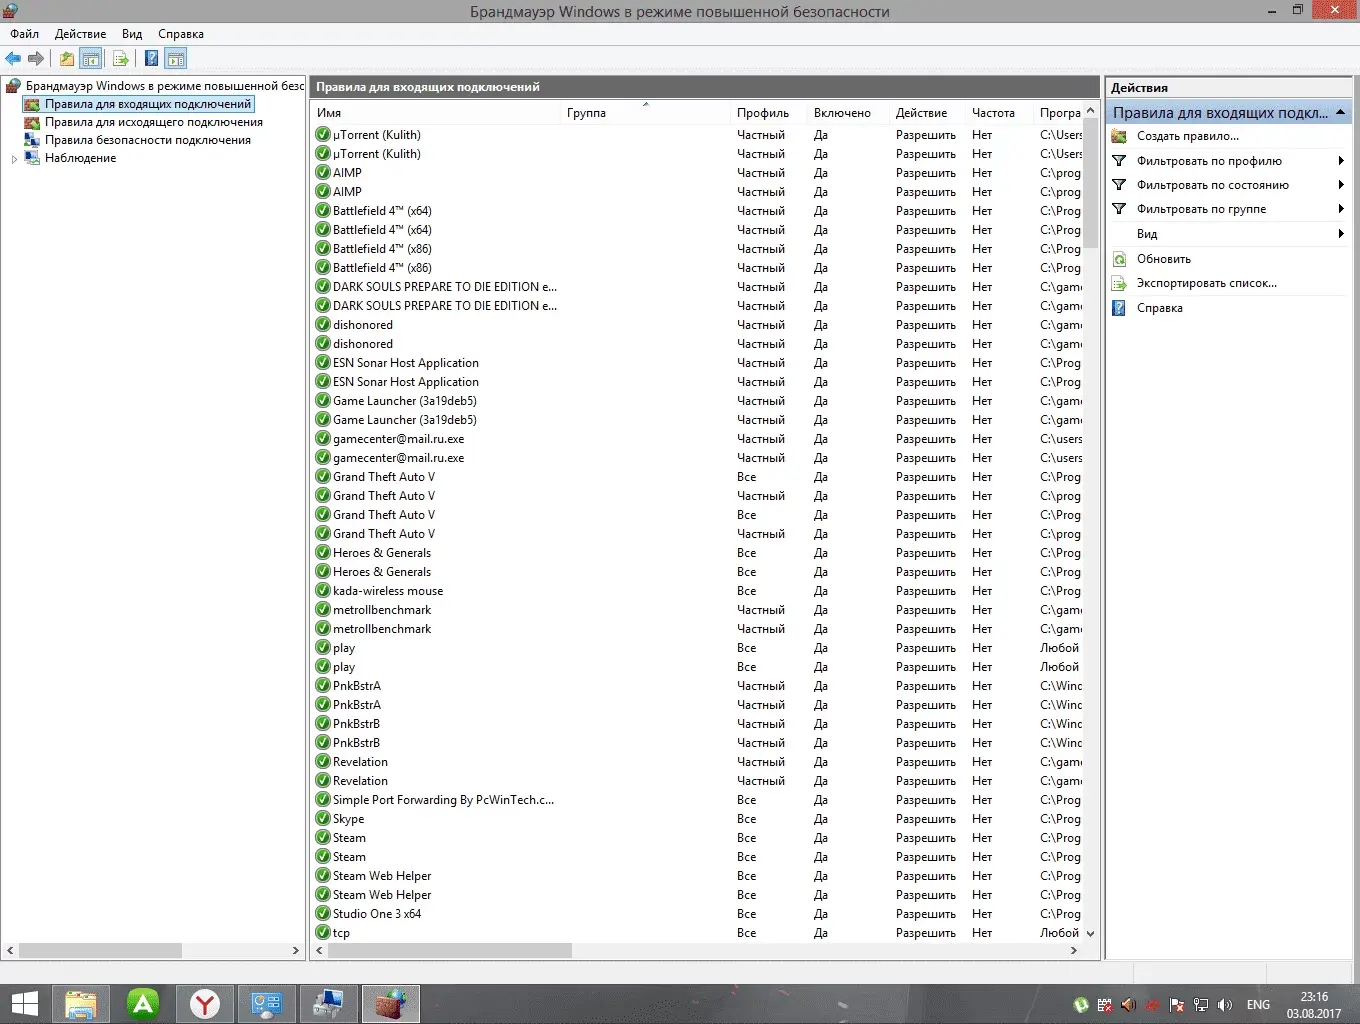Screen dimensions: 1360x1024
Task: Select the tcp rule row
Action: tap(697, 933)
